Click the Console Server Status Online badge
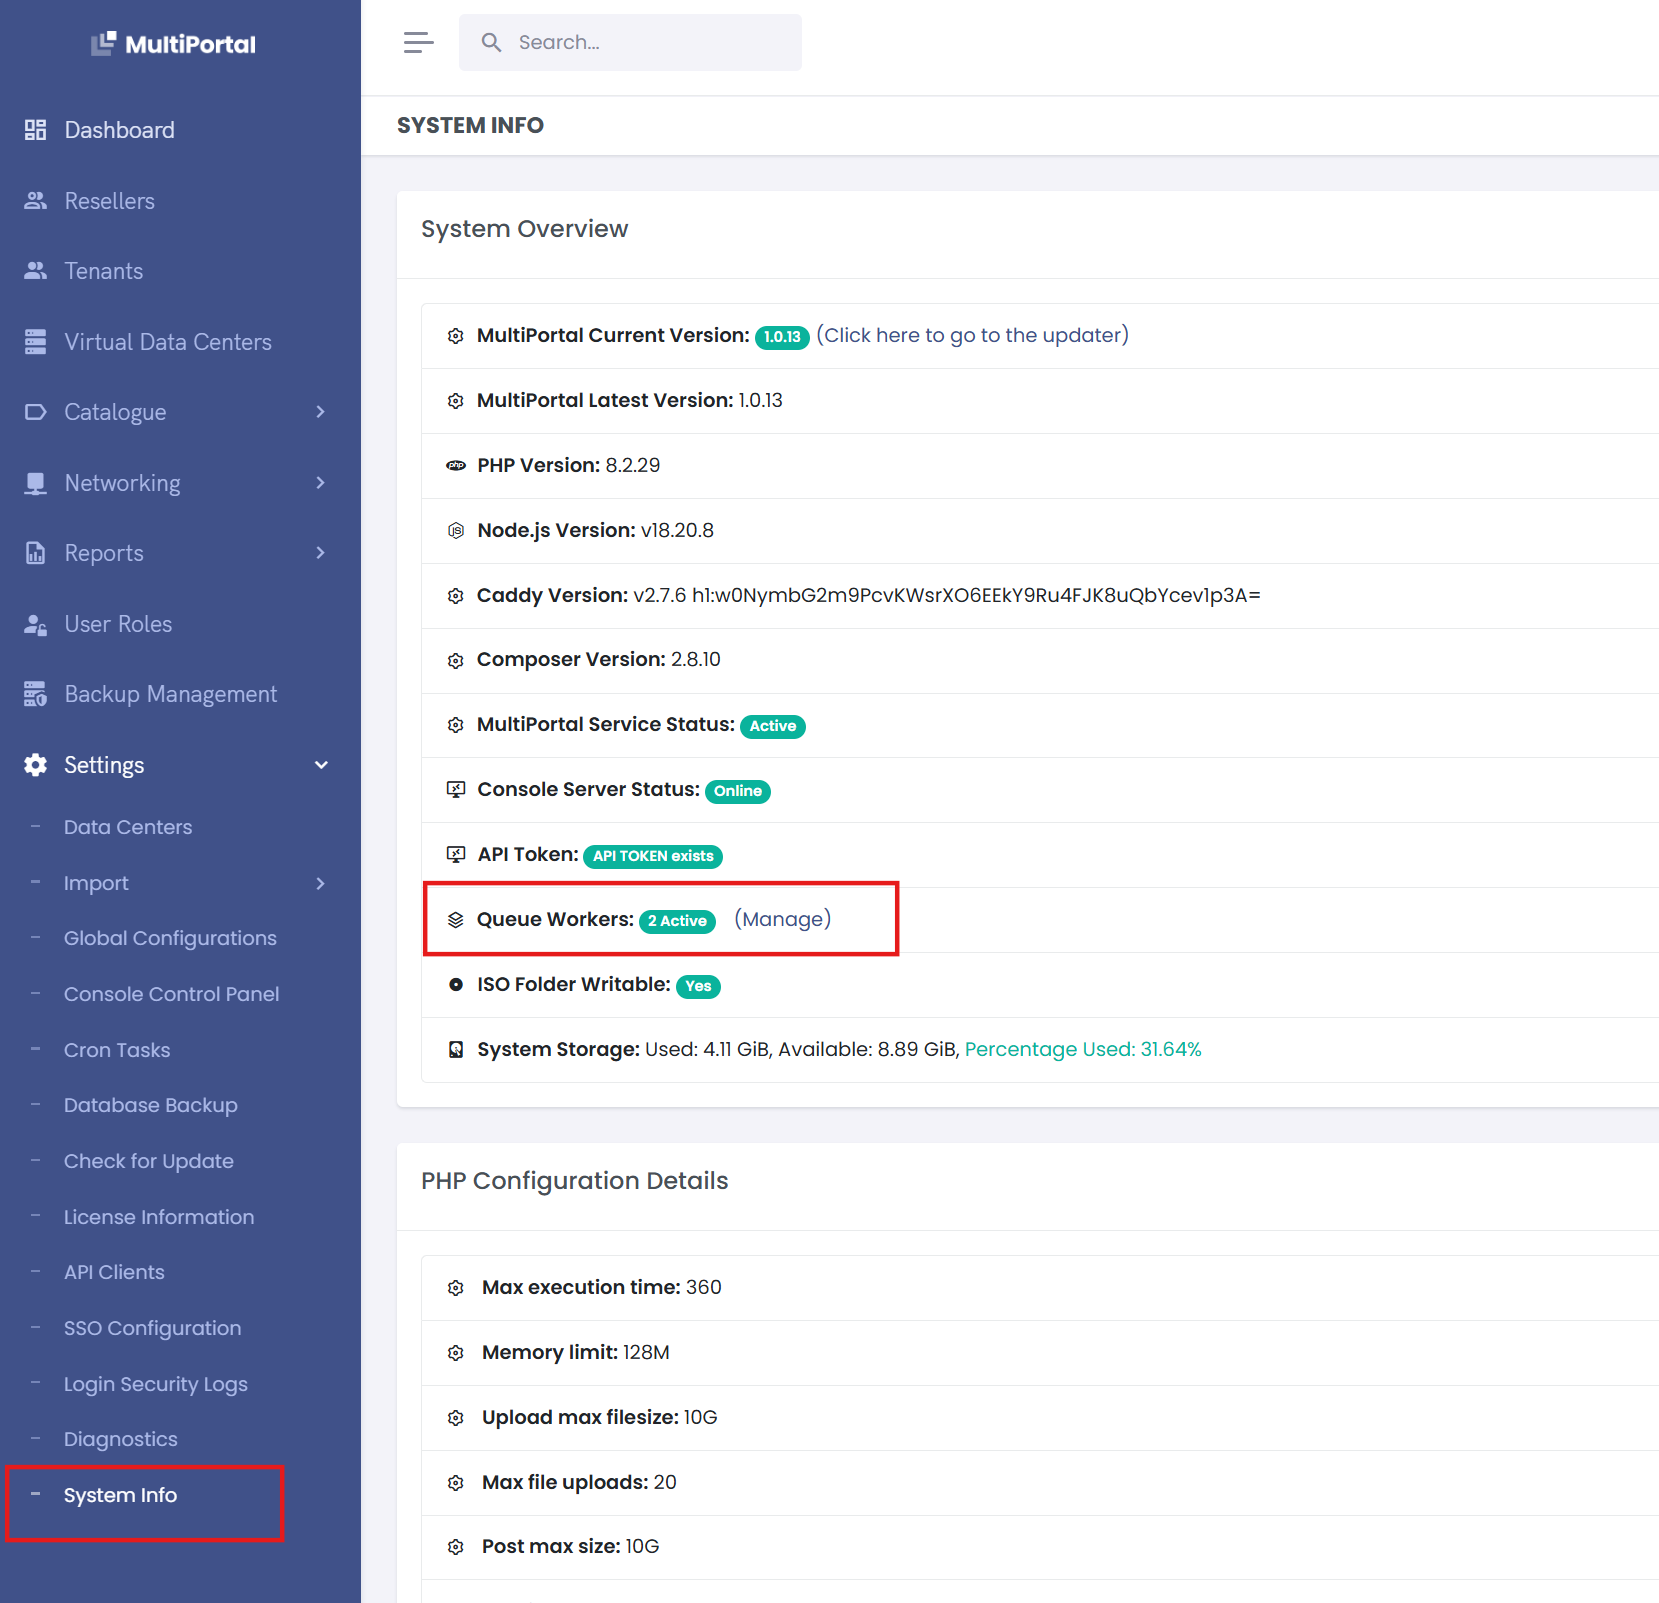Image resolution: width=1659 pixels, height=1603 pixels. click(x=737, y=791)
